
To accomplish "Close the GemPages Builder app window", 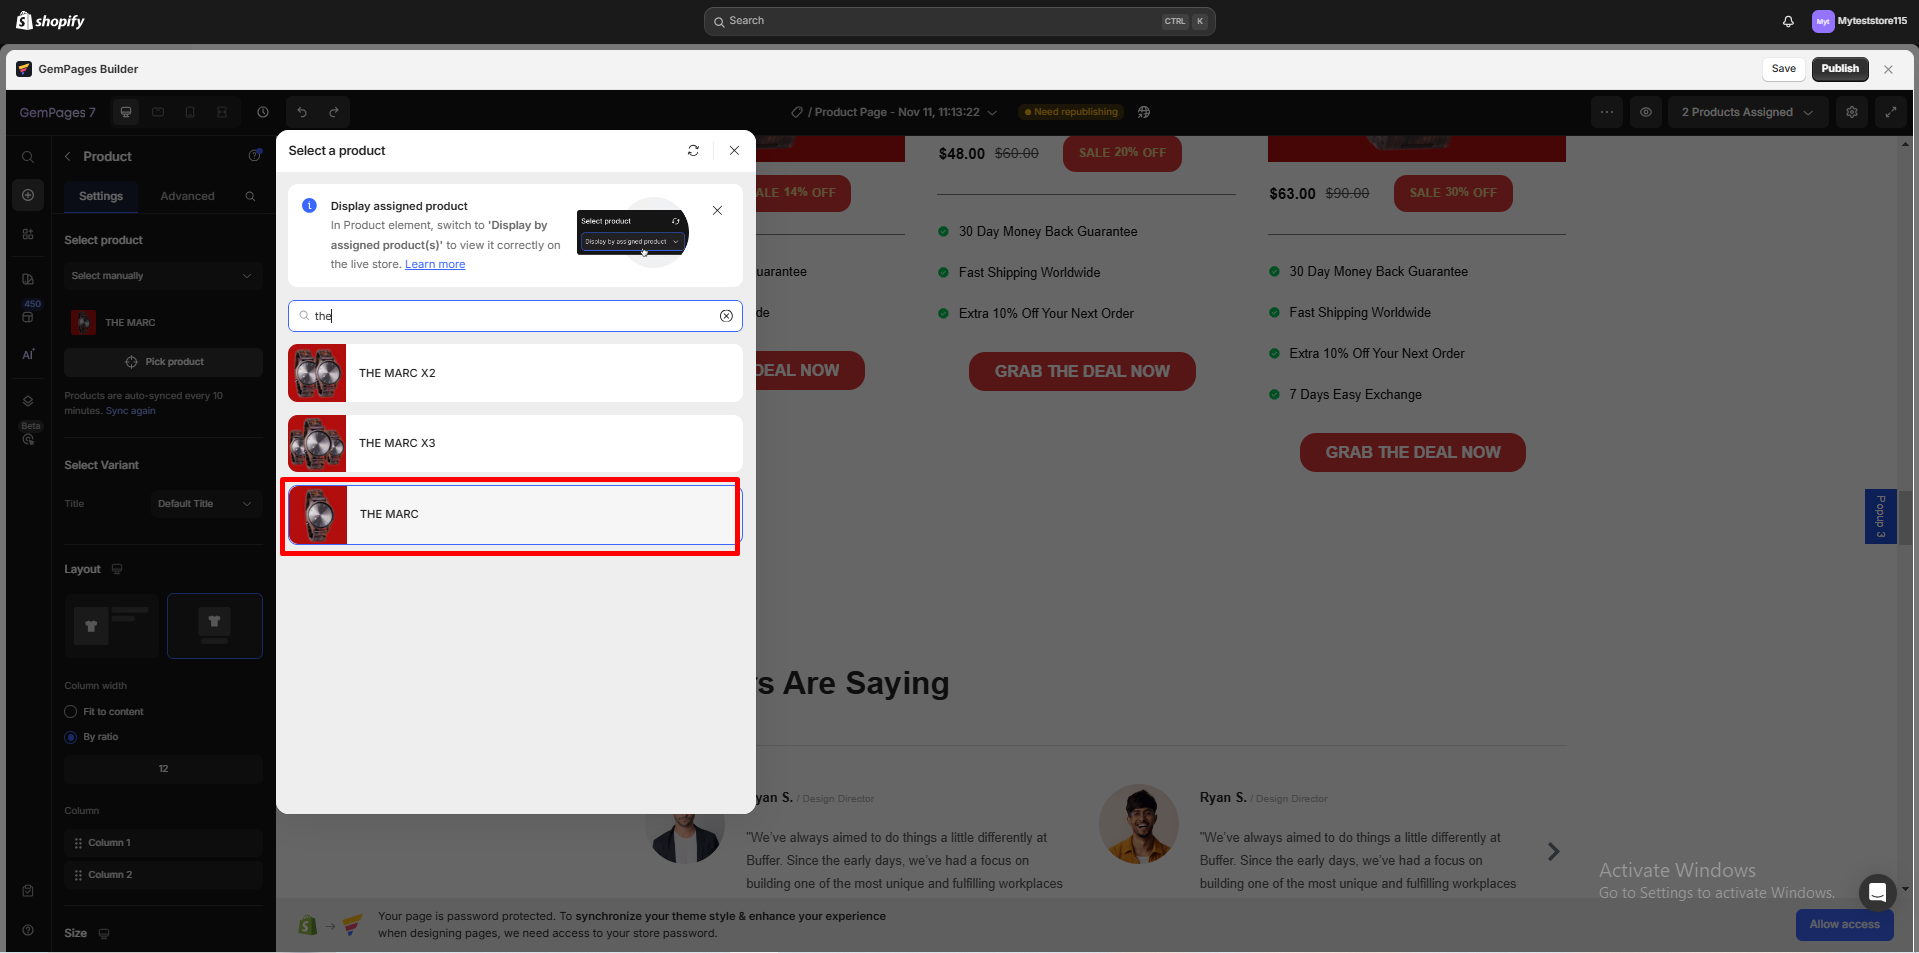I will point(1888,69).
